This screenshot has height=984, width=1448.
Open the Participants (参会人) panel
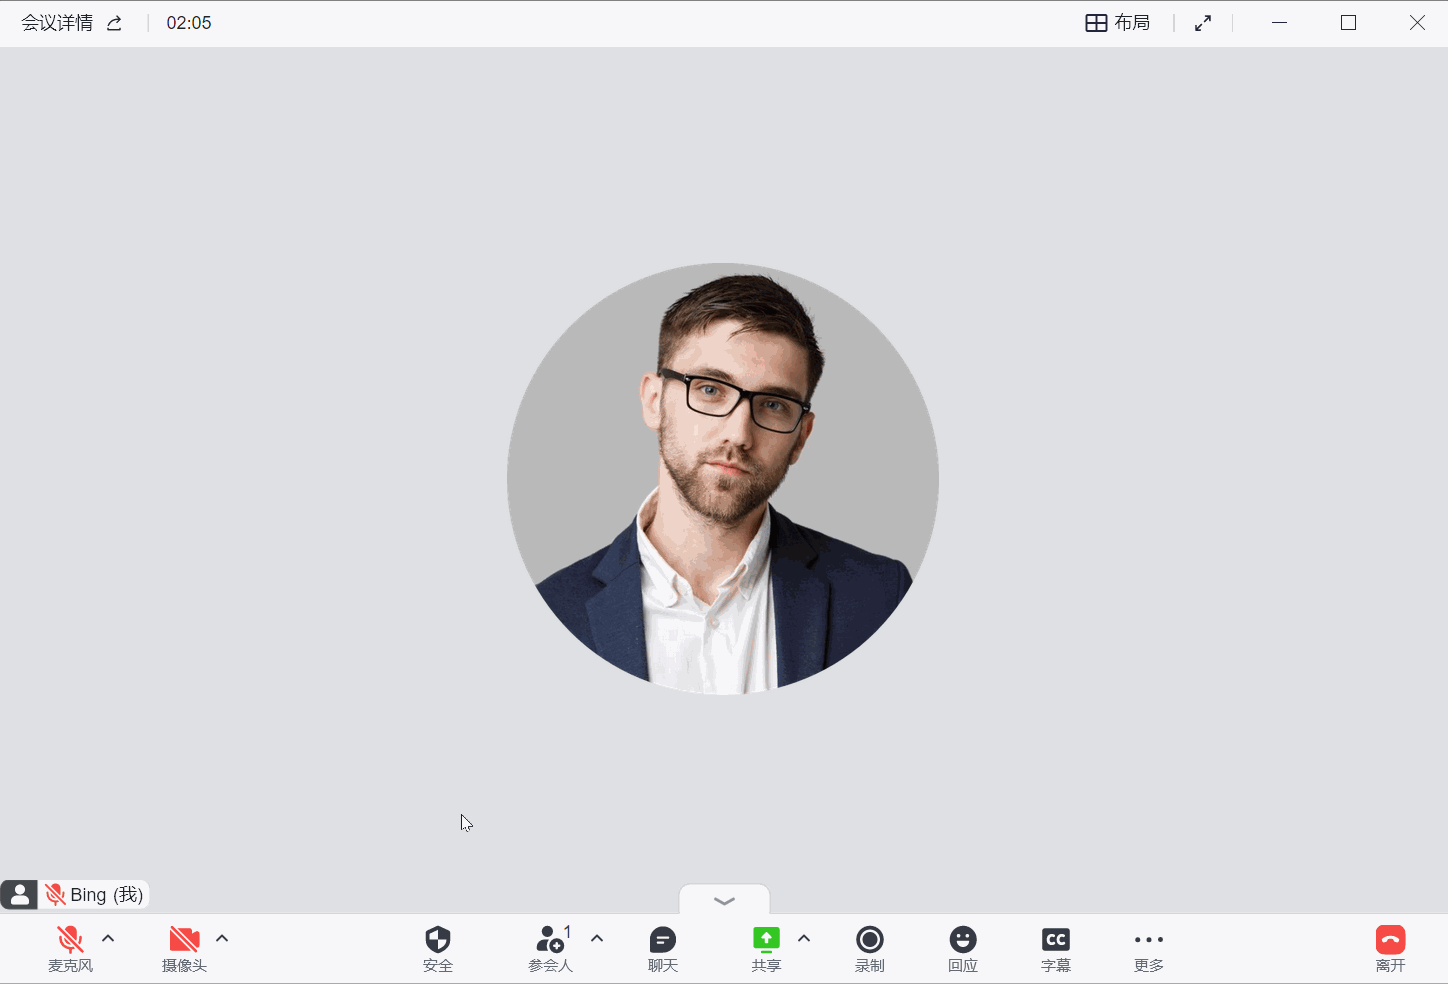(551, 947)
